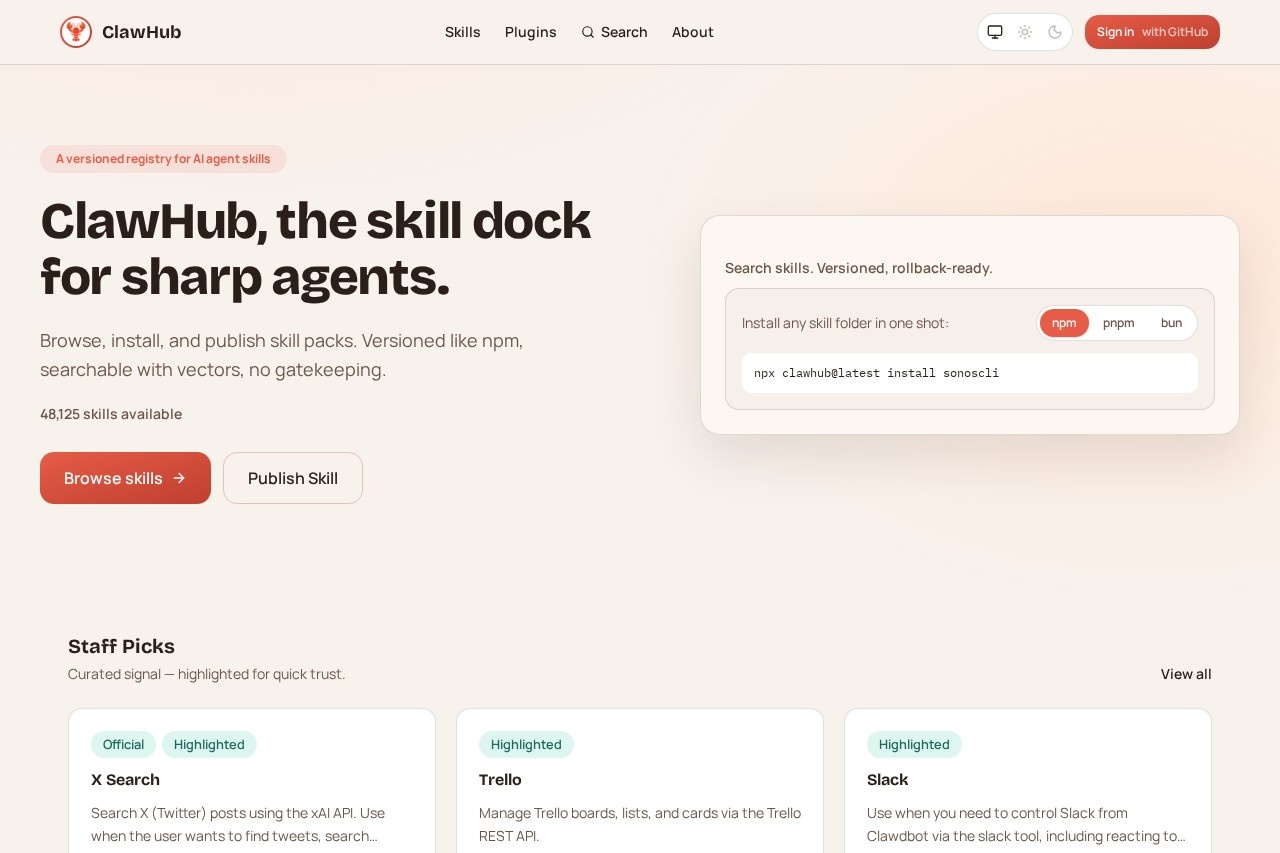Click the ClawHub brand name text
The width and height of the screenshot is (1280, 853).
(x=142, y=32)
